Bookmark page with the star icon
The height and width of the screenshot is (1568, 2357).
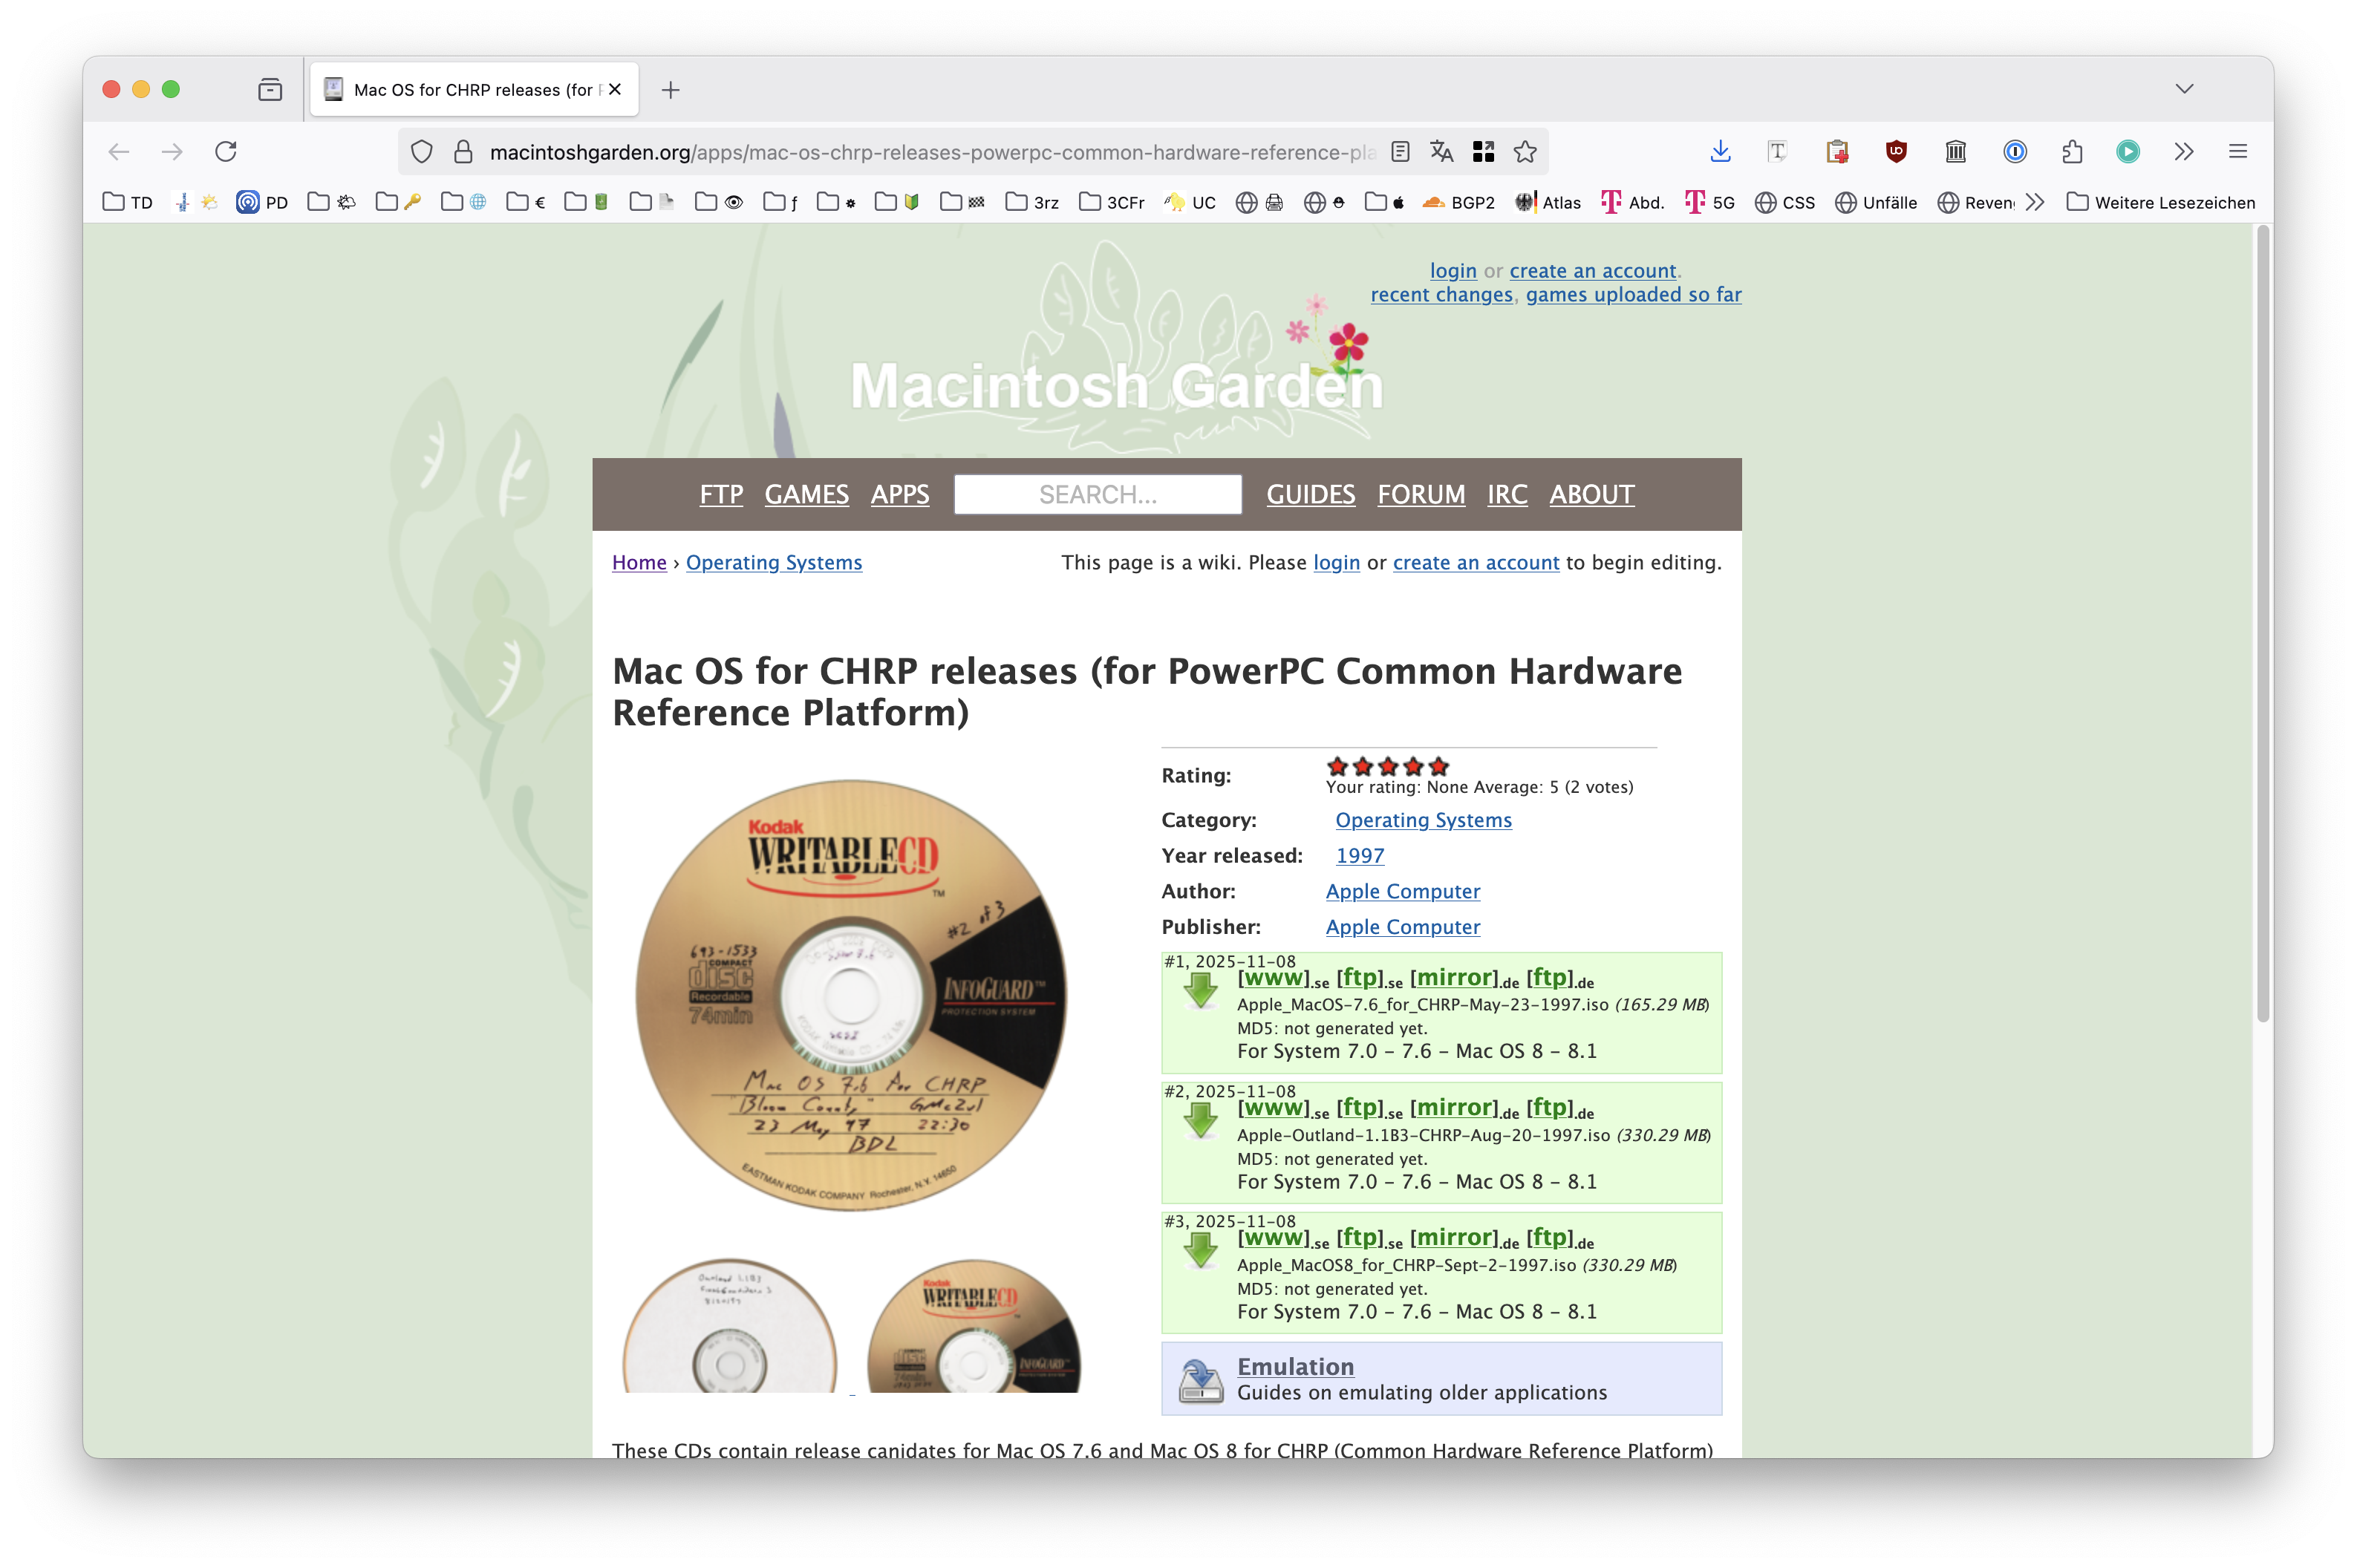tap(1525, 152)
